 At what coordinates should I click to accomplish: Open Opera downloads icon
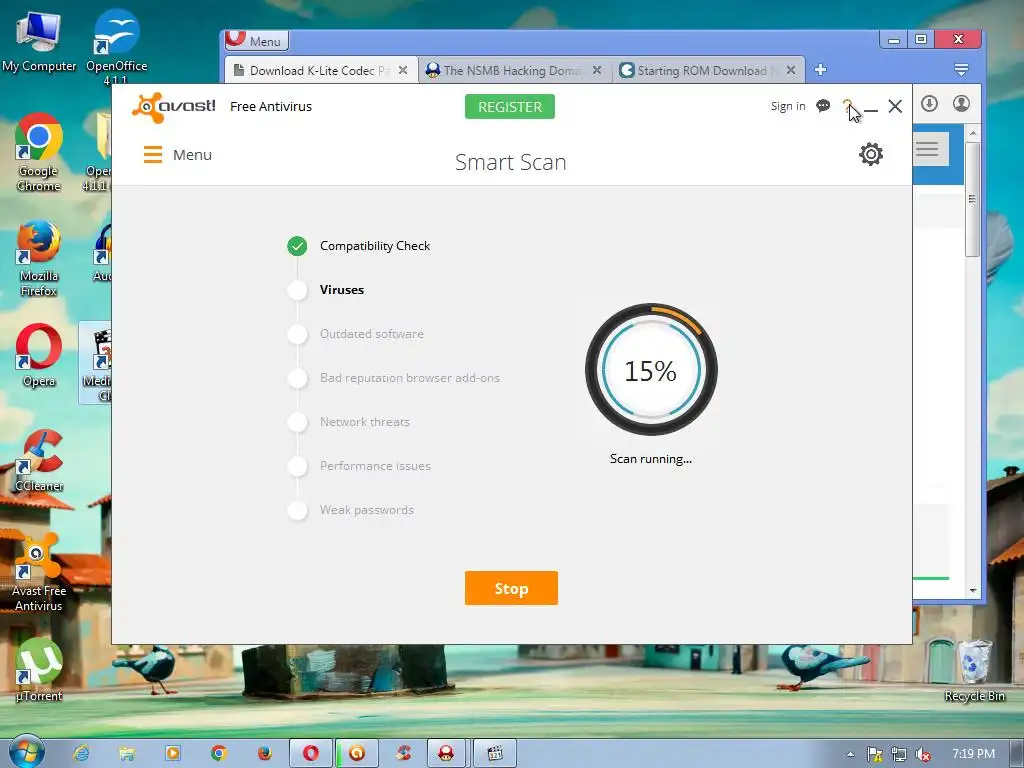click(x=929, y=104)
